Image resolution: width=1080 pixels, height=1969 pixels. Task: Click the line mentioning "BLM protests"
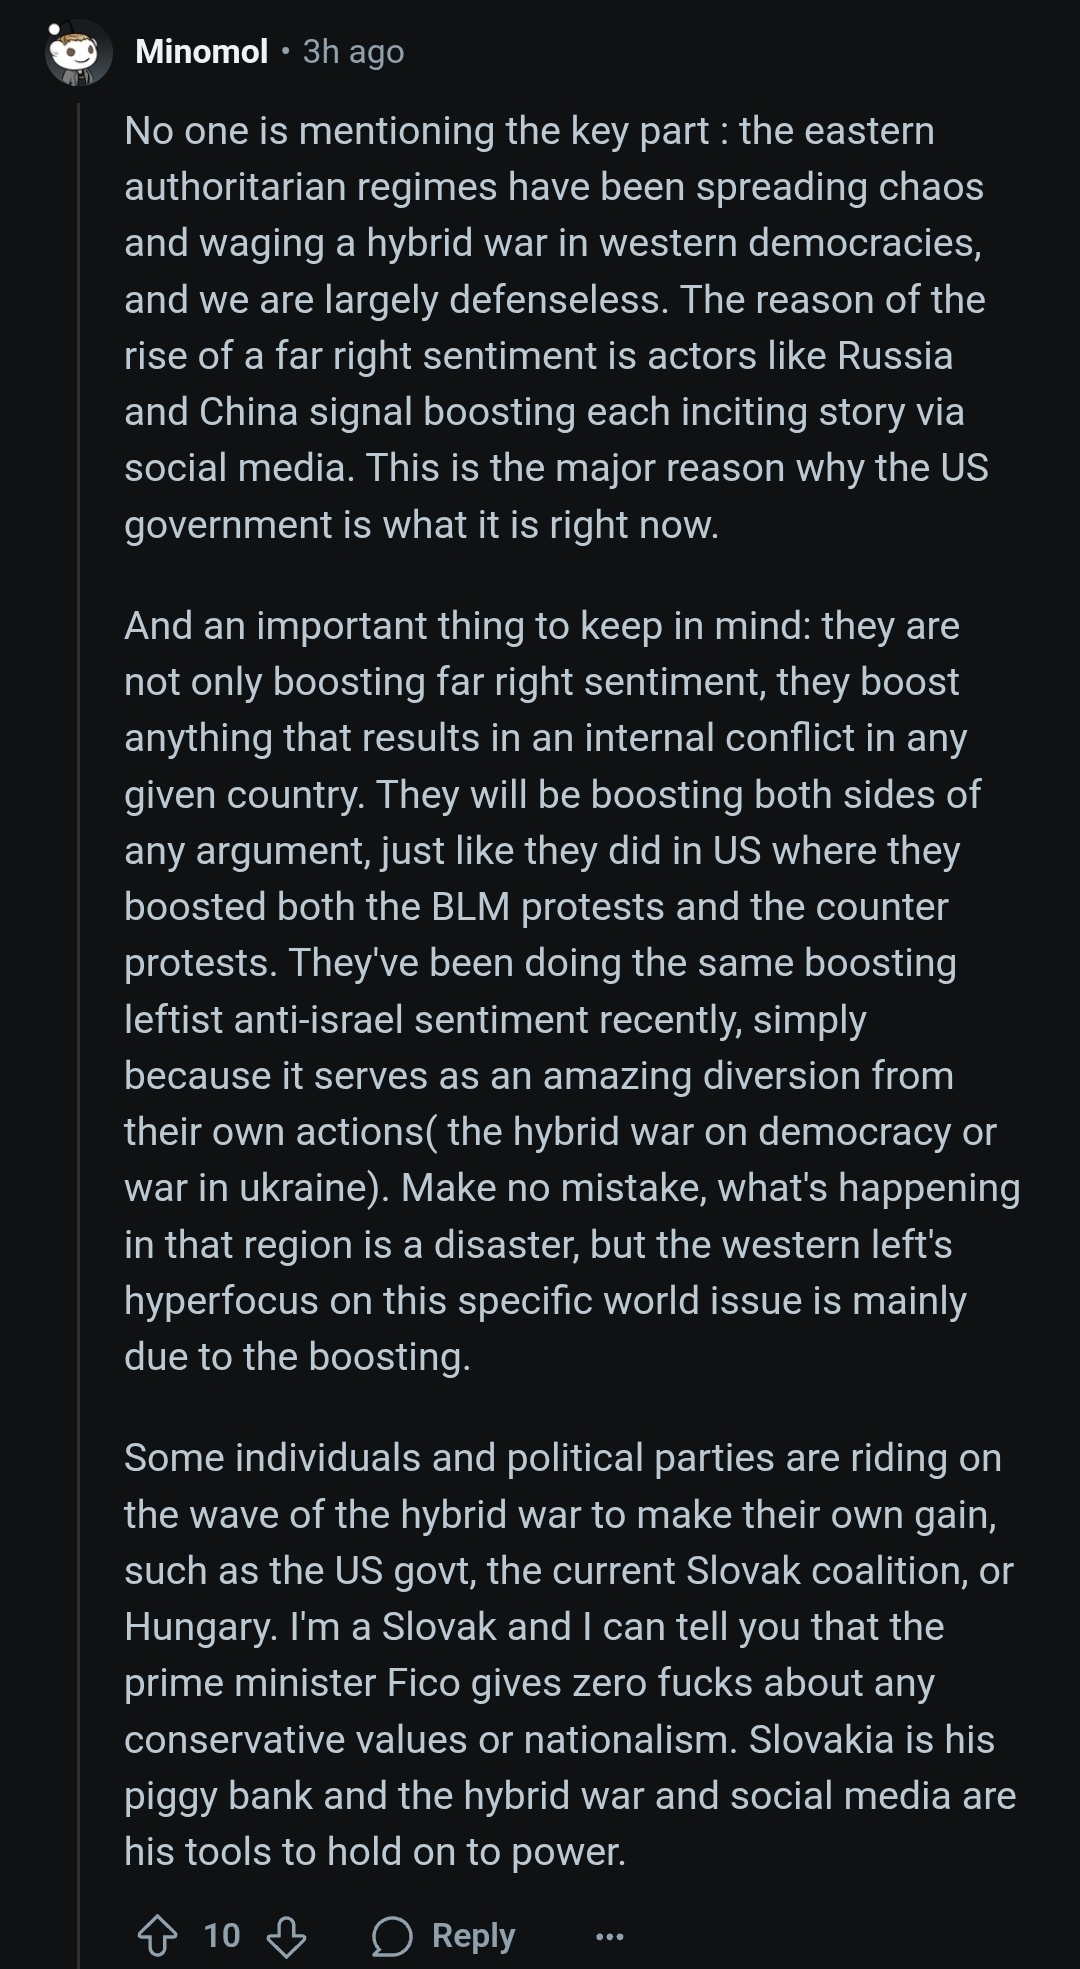536,906
